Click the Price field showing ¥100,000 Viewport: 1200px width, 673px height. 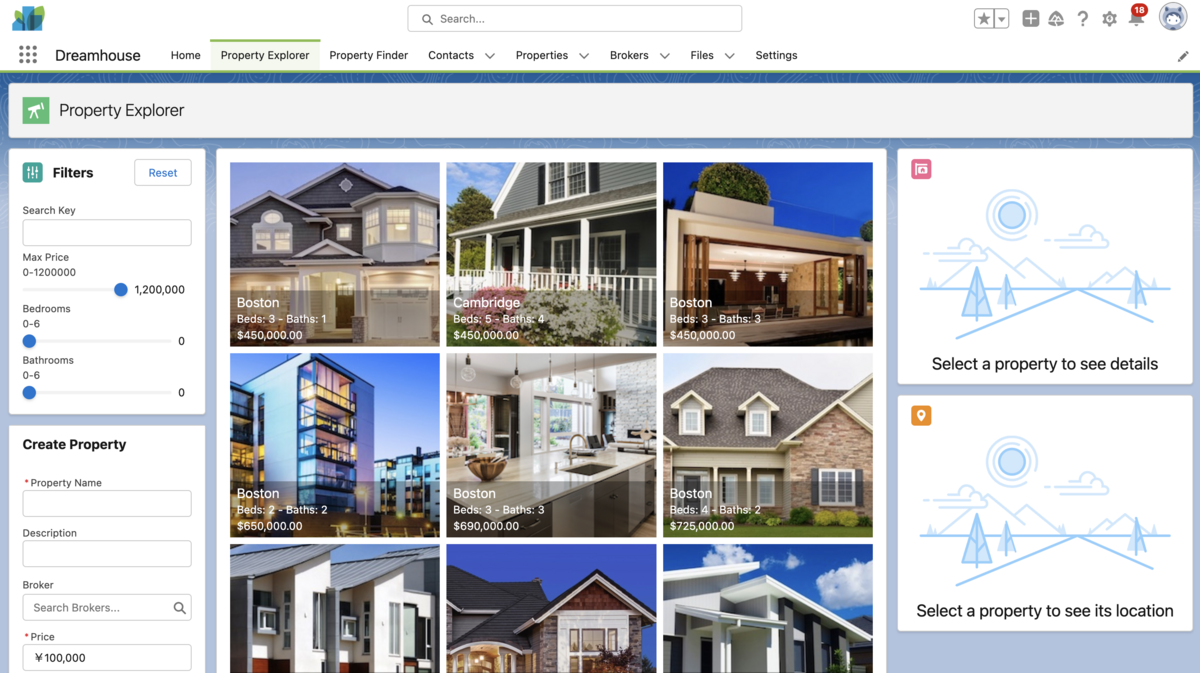click(107, 658)
